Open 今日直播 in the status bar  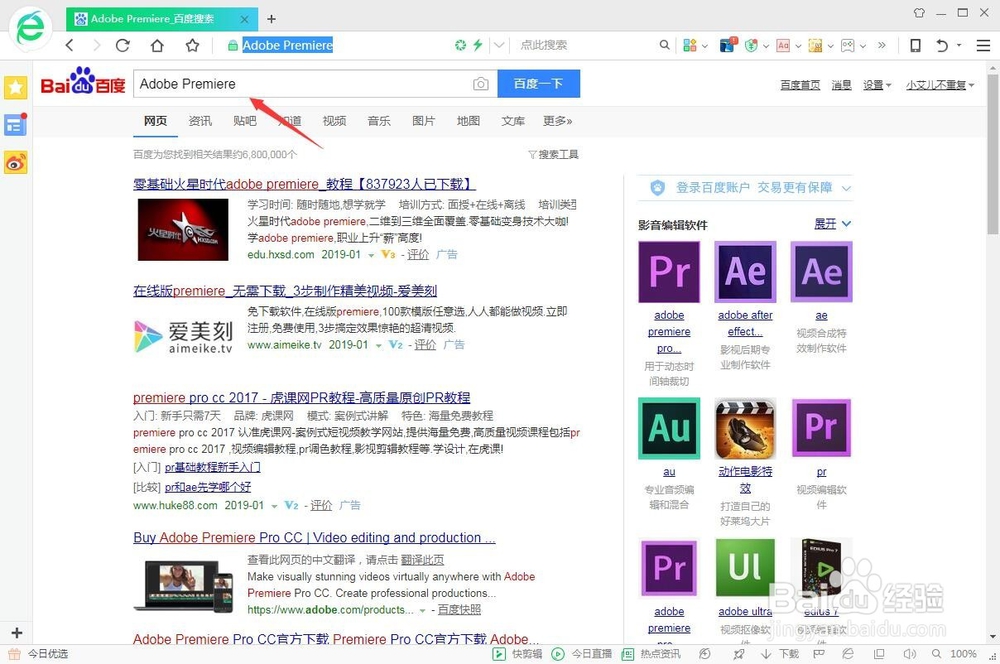pos(581,654)
